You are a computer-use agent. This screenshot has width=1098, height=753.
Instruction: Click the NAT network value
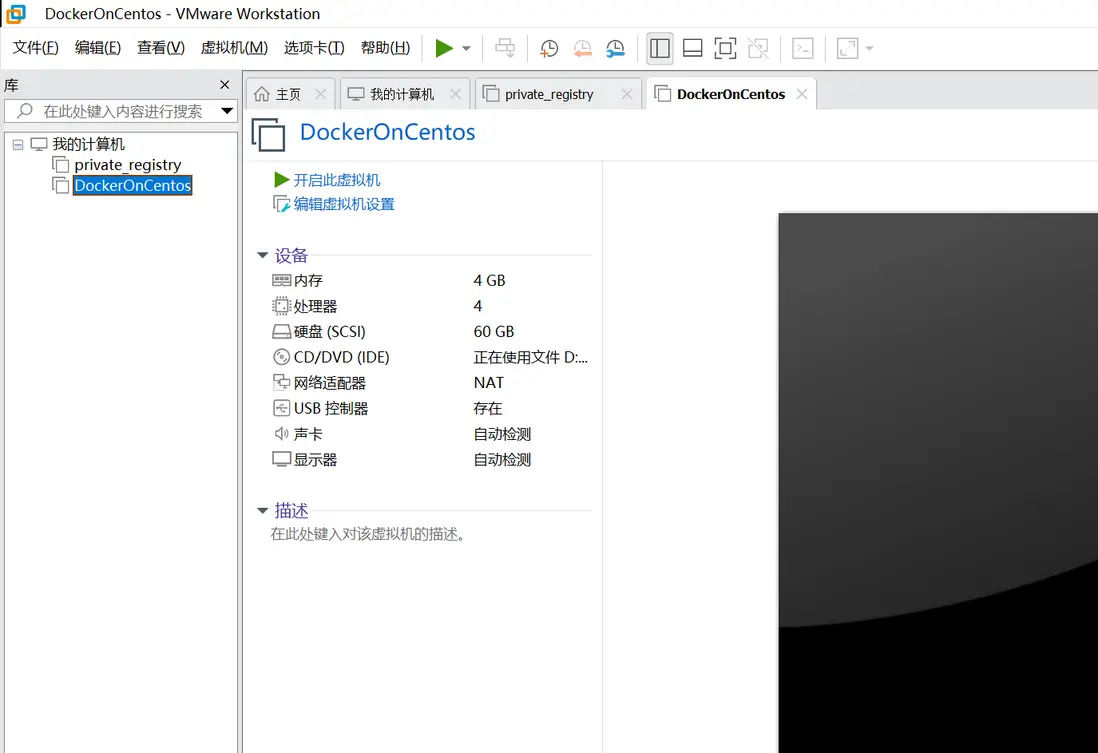(x=489, y=383)
